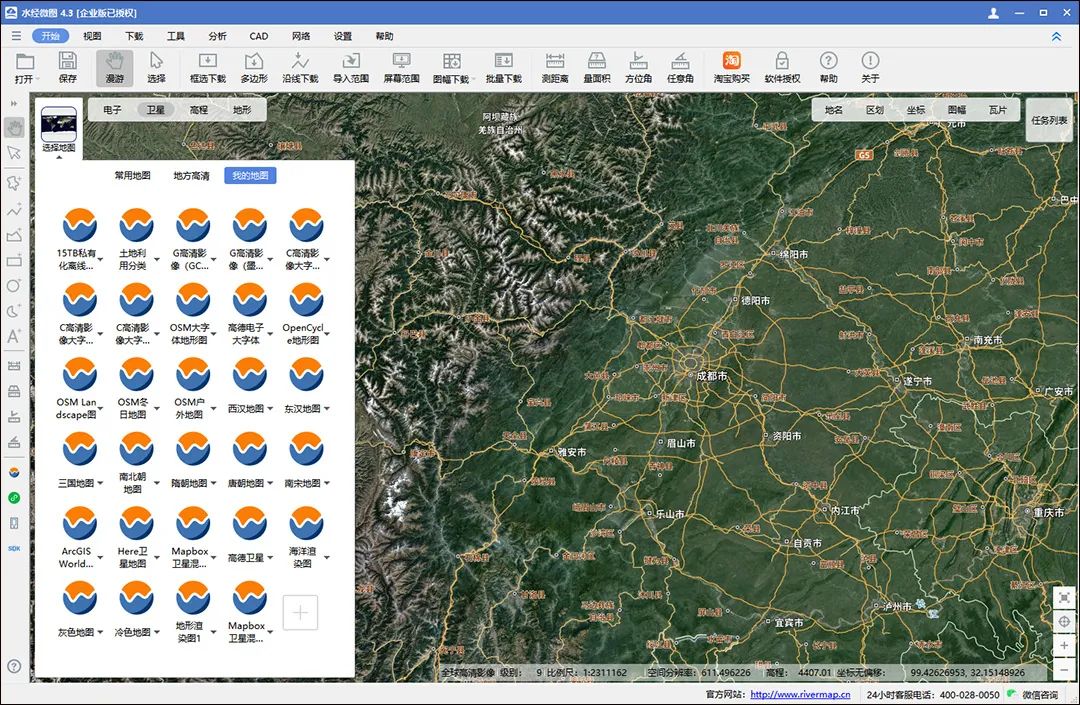The image size is (1080, 705).
Task: Toggle the 地名 place names overlay
Action: 833,109
